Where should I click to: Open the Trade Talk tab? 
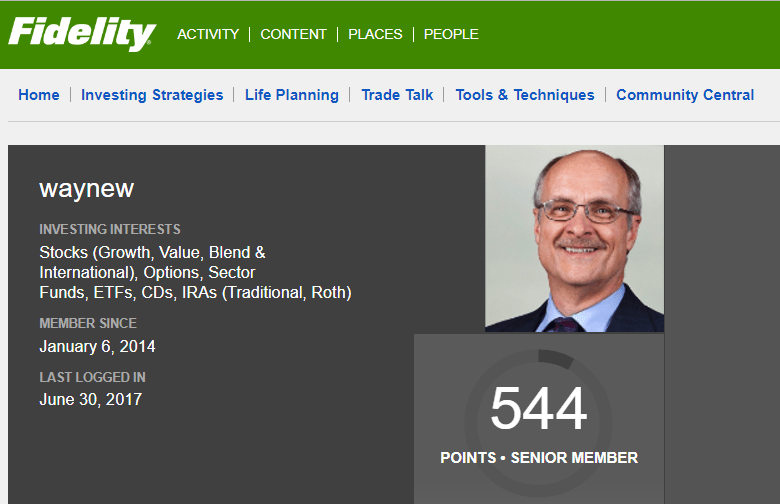397,95
